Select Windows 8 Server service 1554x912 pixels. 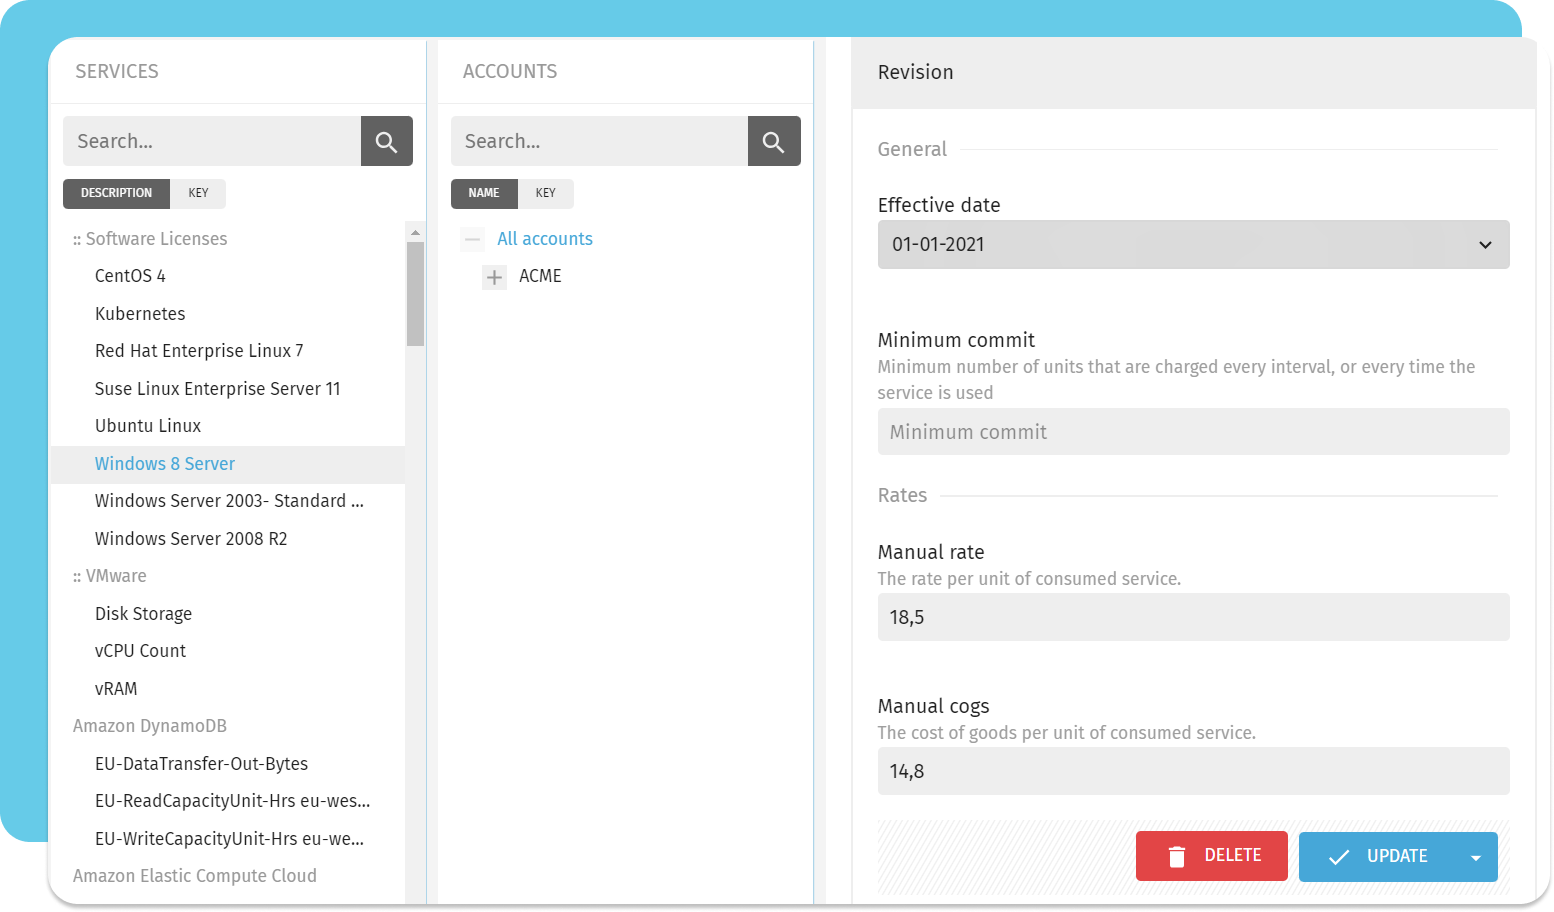click(165, 464)
